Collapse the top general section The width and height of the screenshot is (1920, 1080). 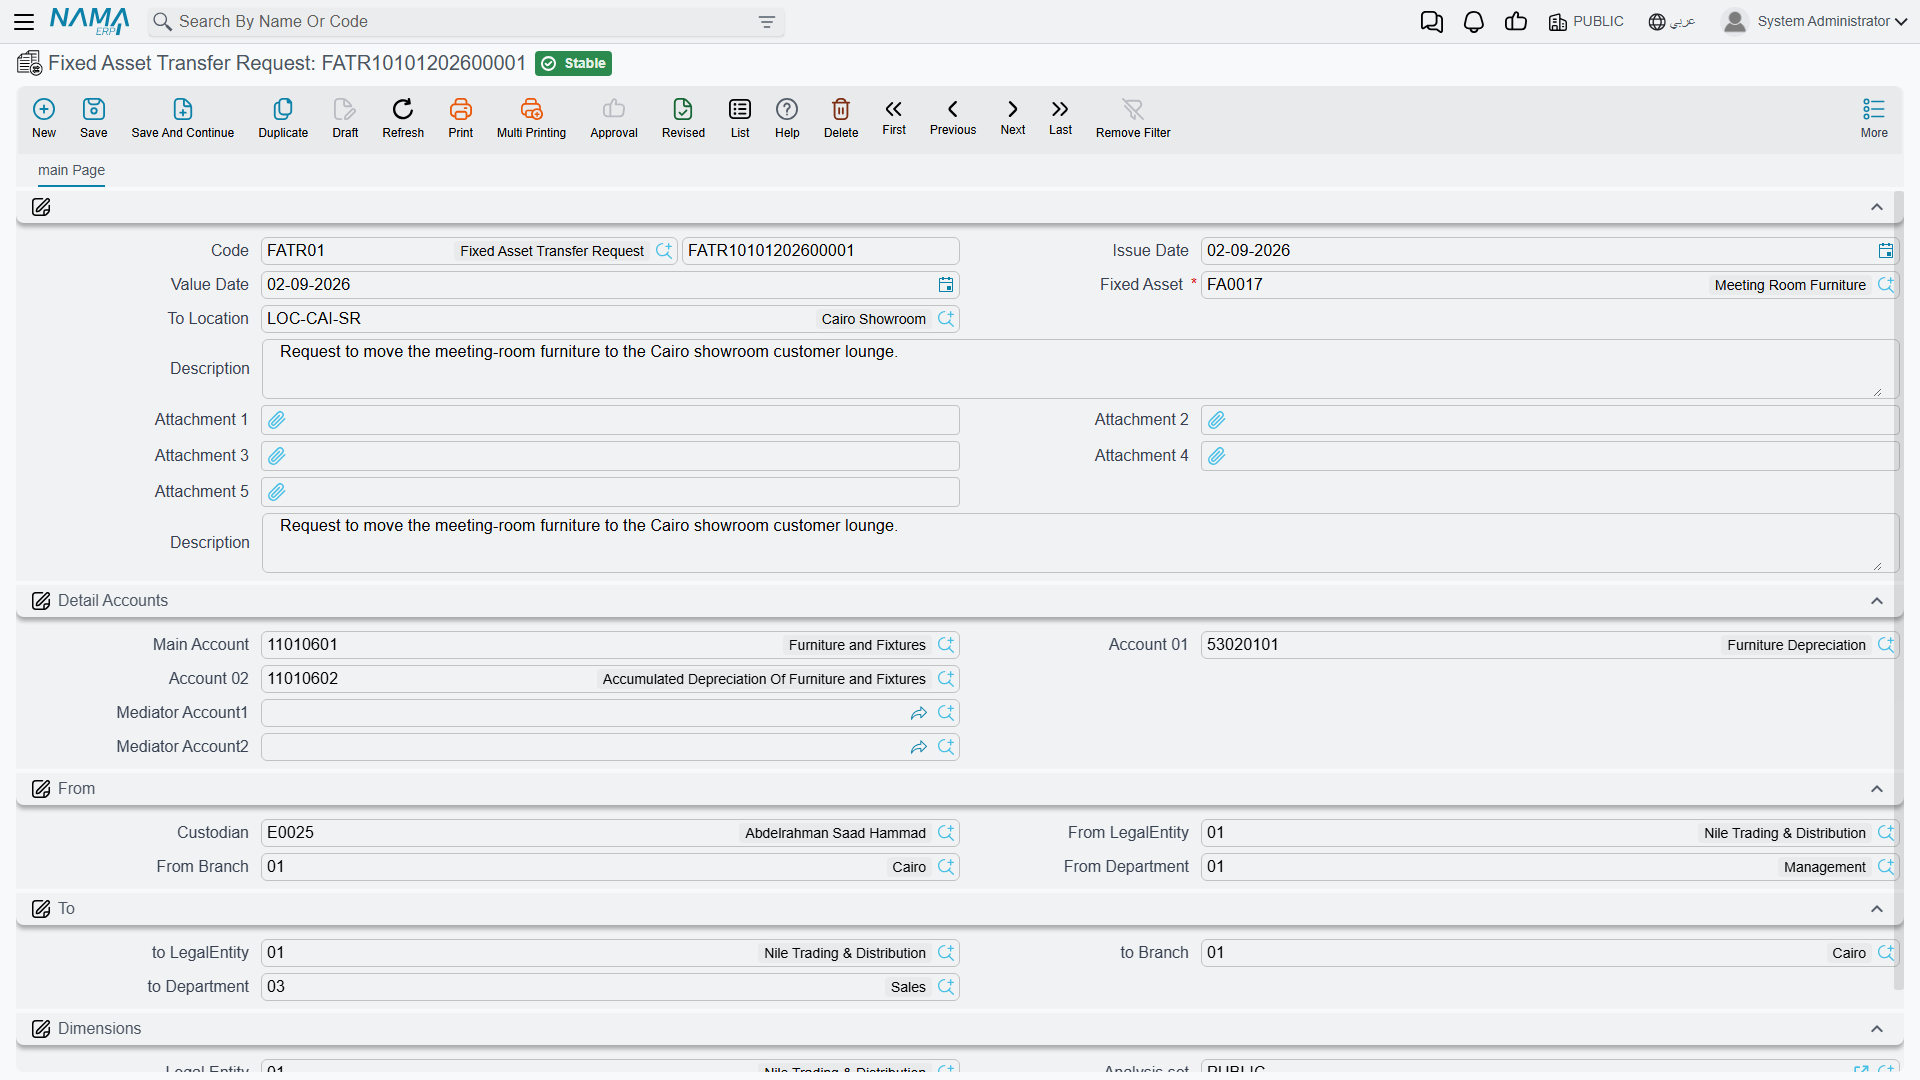[1877, 207]
